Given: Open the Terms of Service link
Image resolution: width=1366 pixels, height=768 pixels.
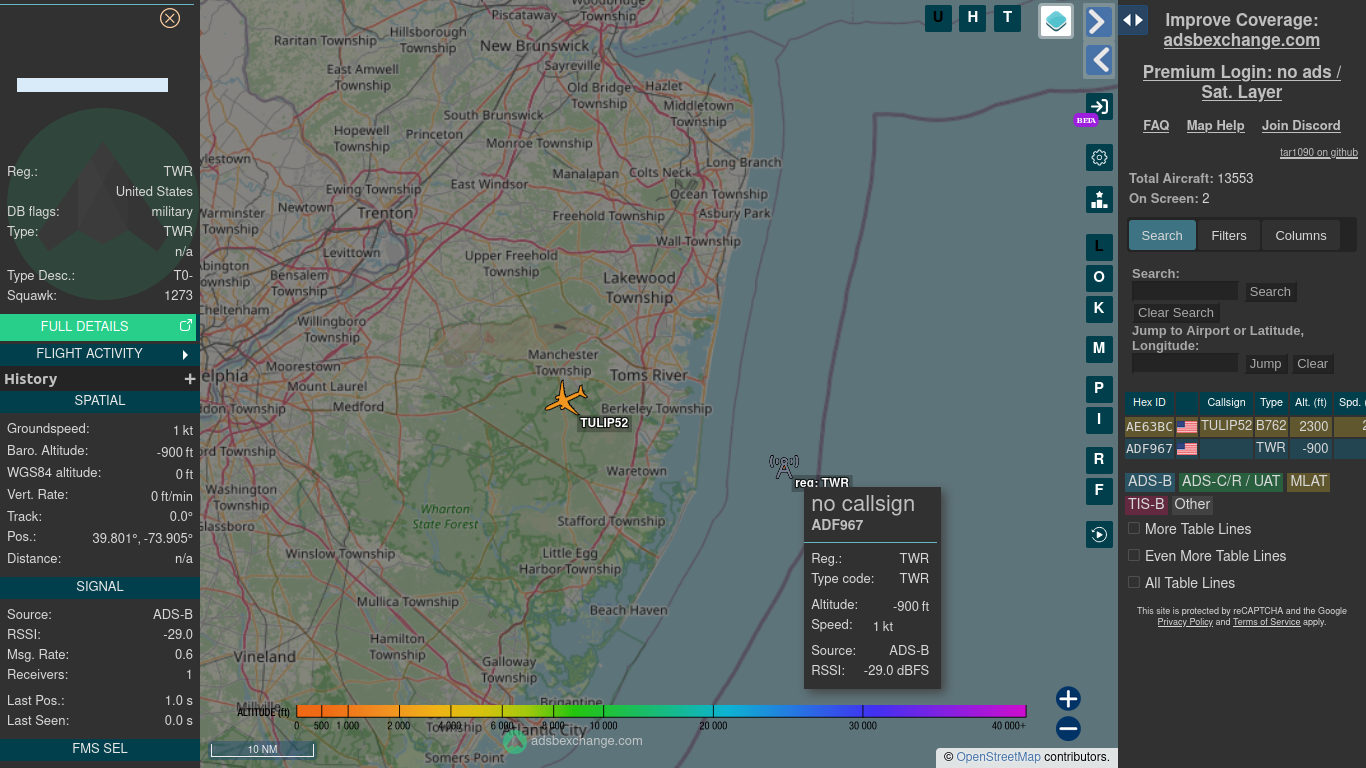Looking at the screenshot, I should tap(1266, 622).
